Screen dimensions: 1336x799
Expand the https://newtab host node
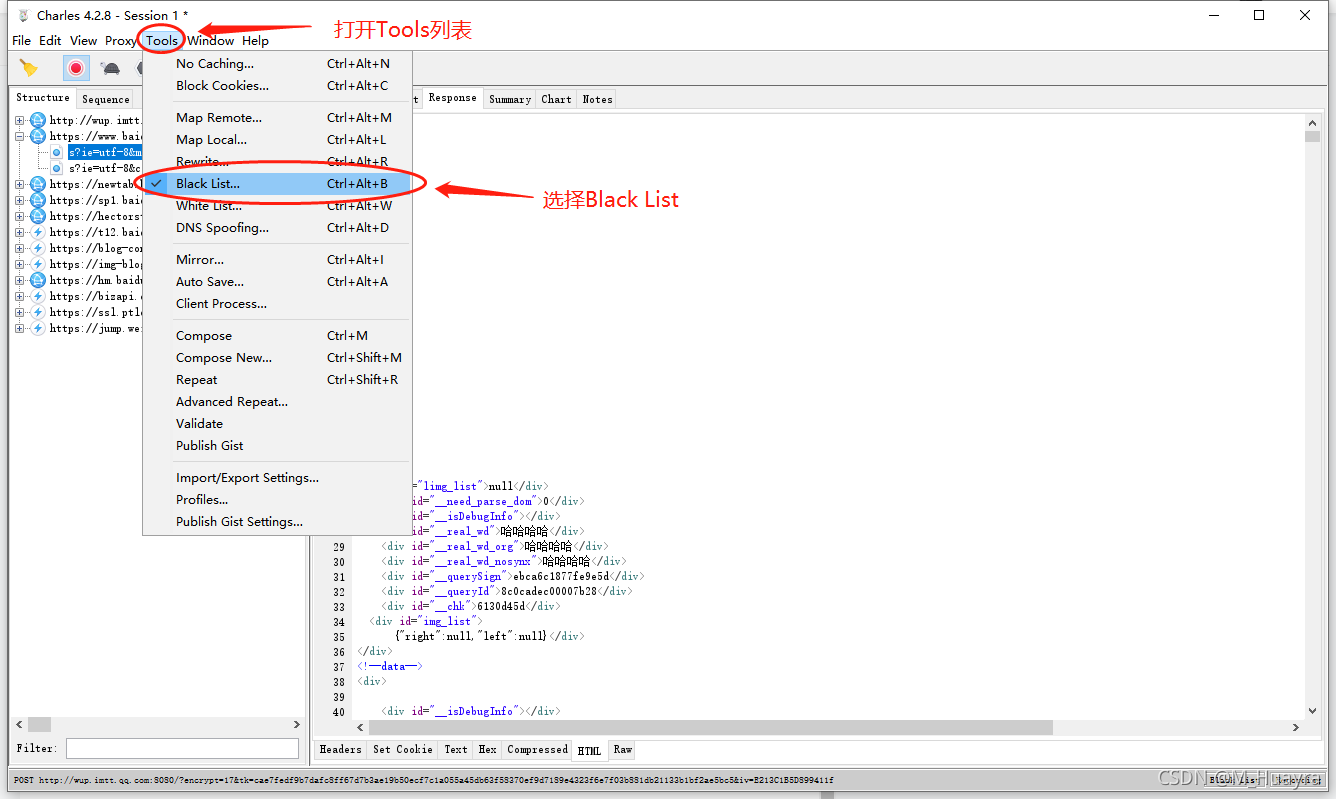[20, 184]
